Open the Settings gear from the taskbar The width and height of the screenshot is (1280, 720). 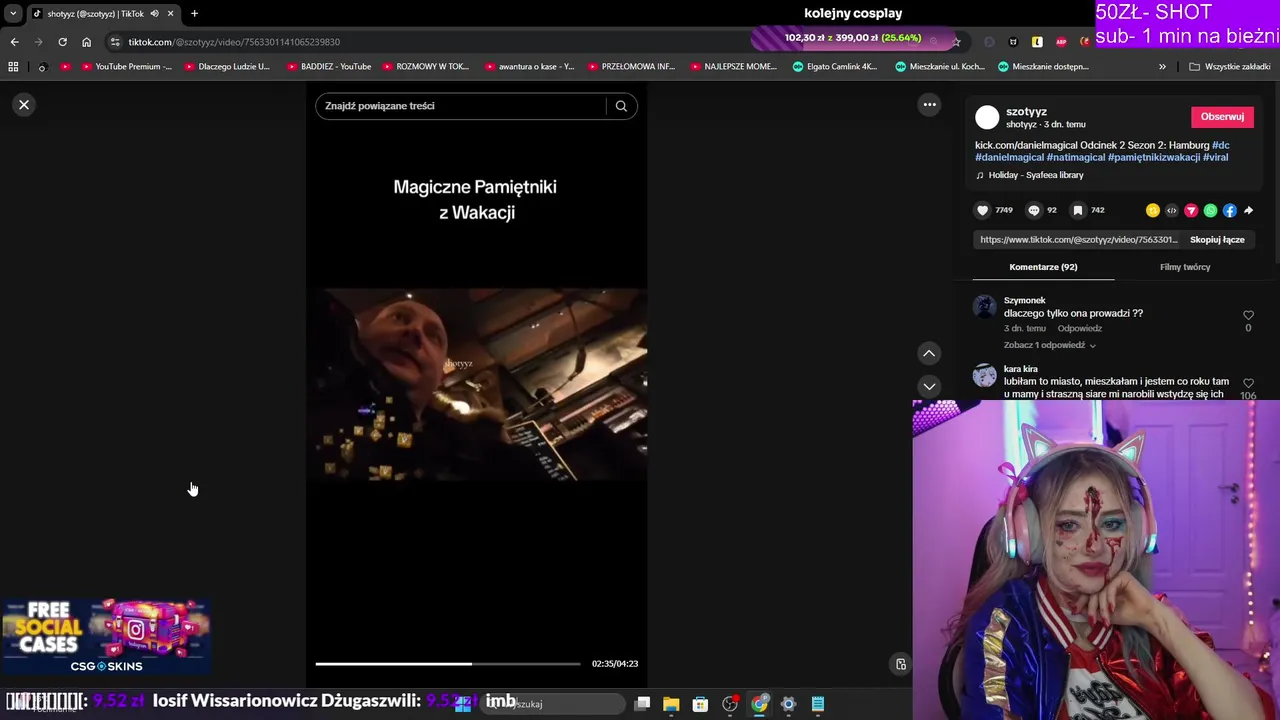point(788,704)
